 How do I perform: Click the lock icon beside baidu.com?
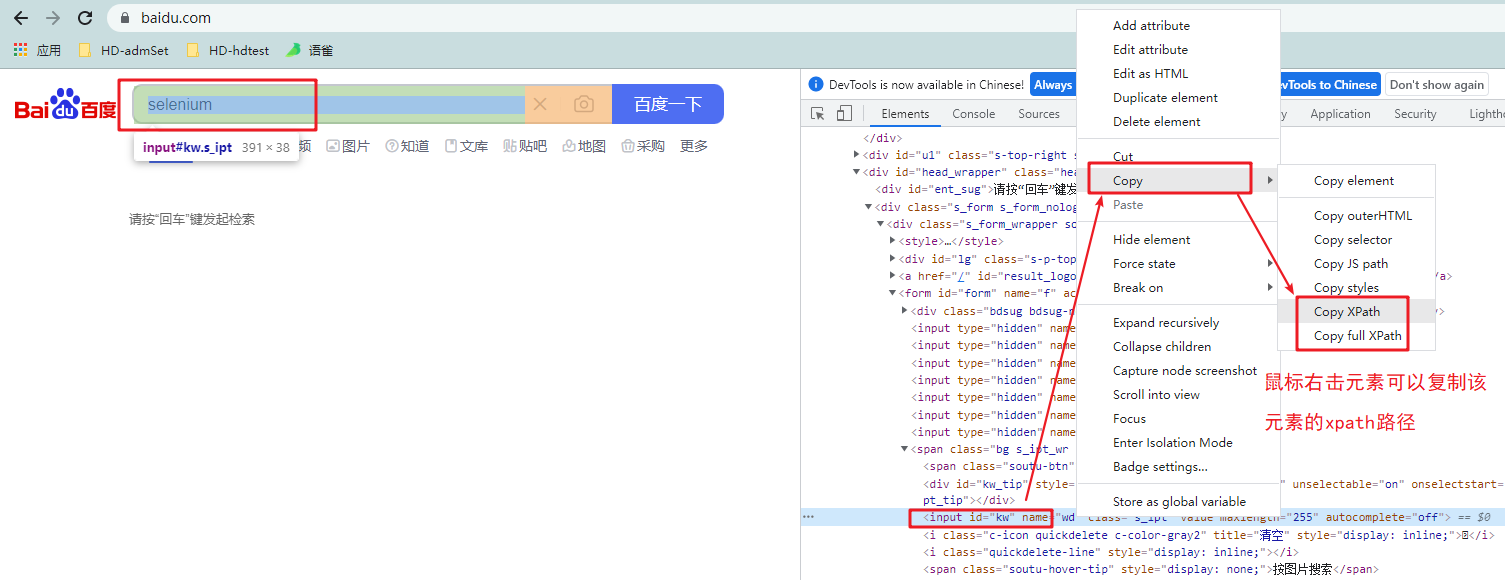[x=125, y=18]
